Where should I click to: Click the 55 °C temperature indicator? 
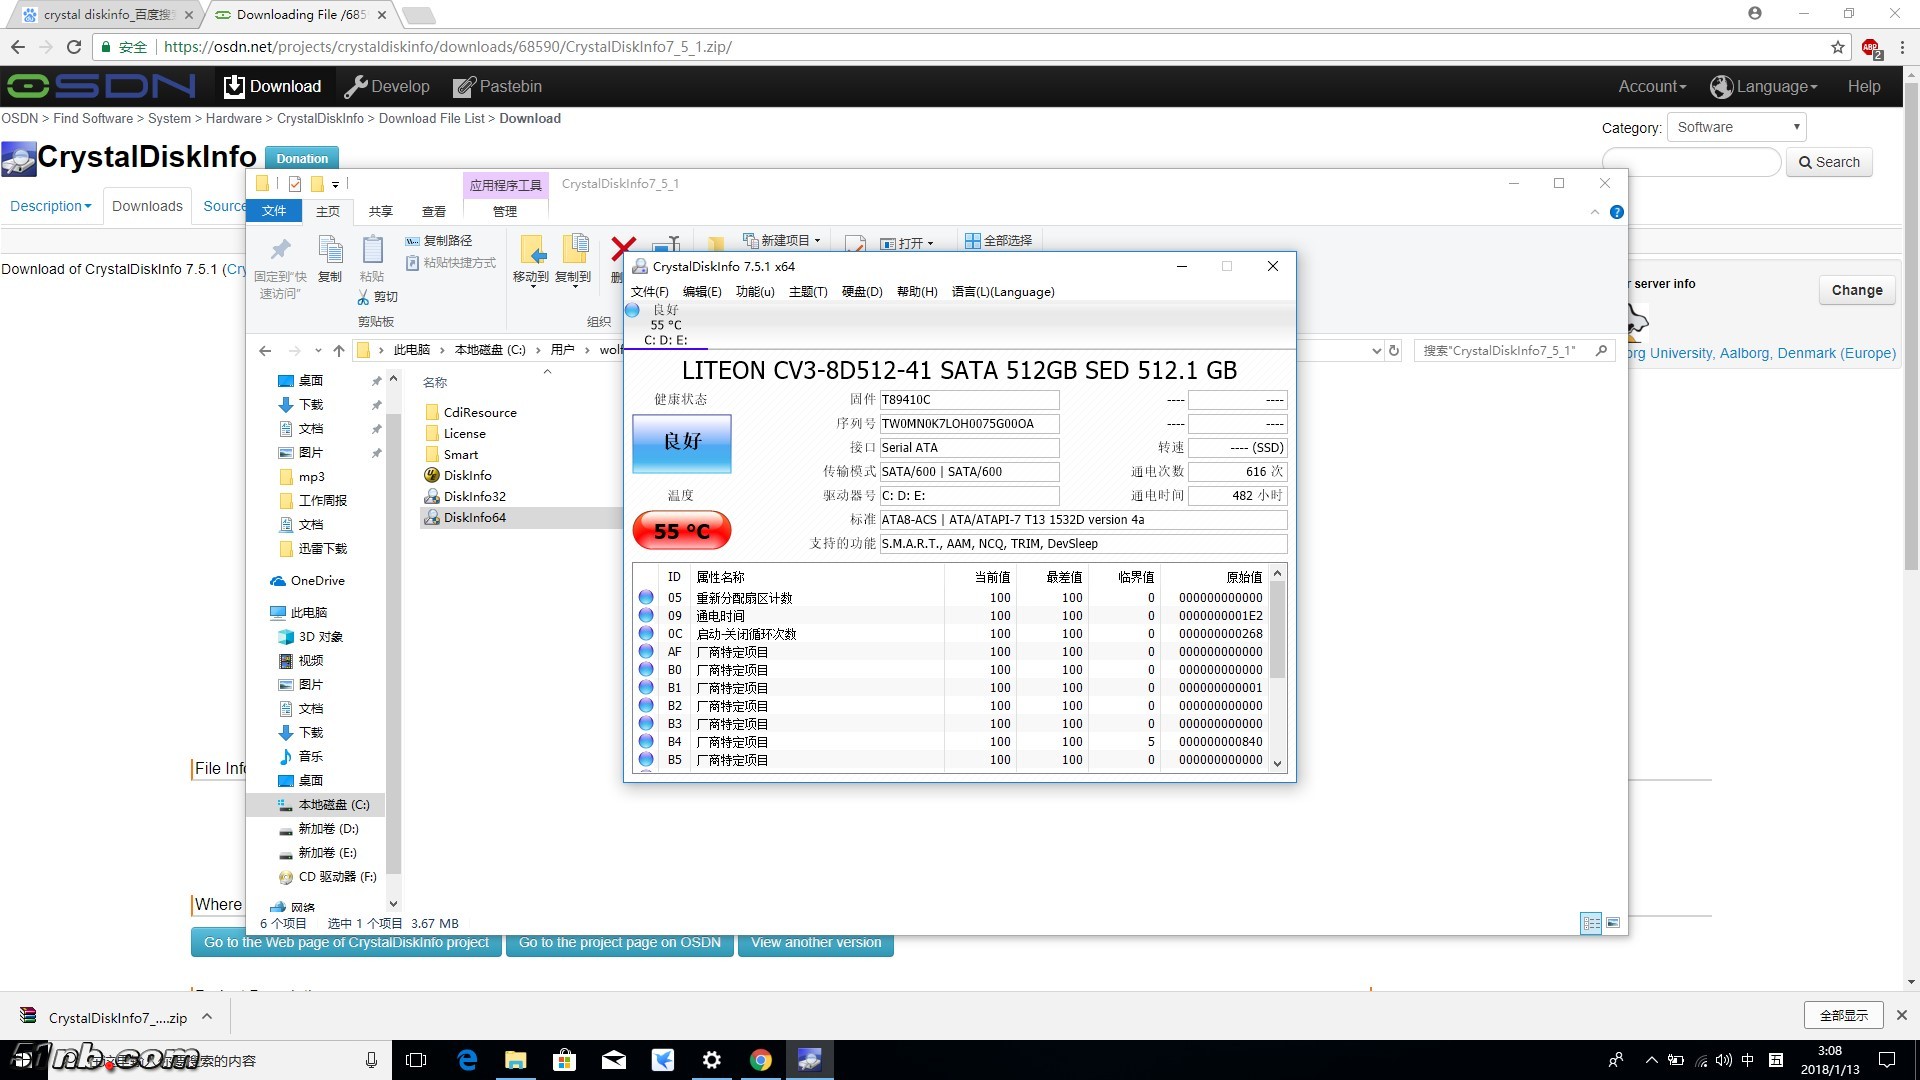[x=682, y=531]
